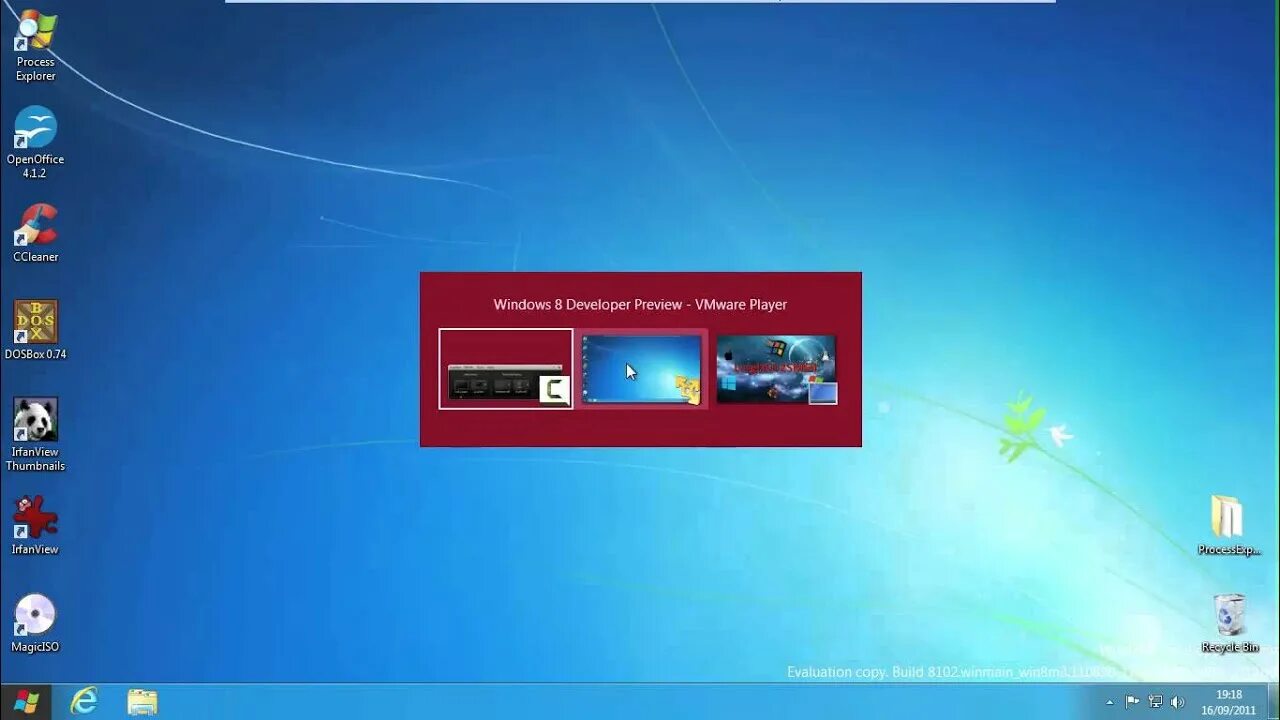Open the IrfanView Thumbnails shortcut

point(35,434)
